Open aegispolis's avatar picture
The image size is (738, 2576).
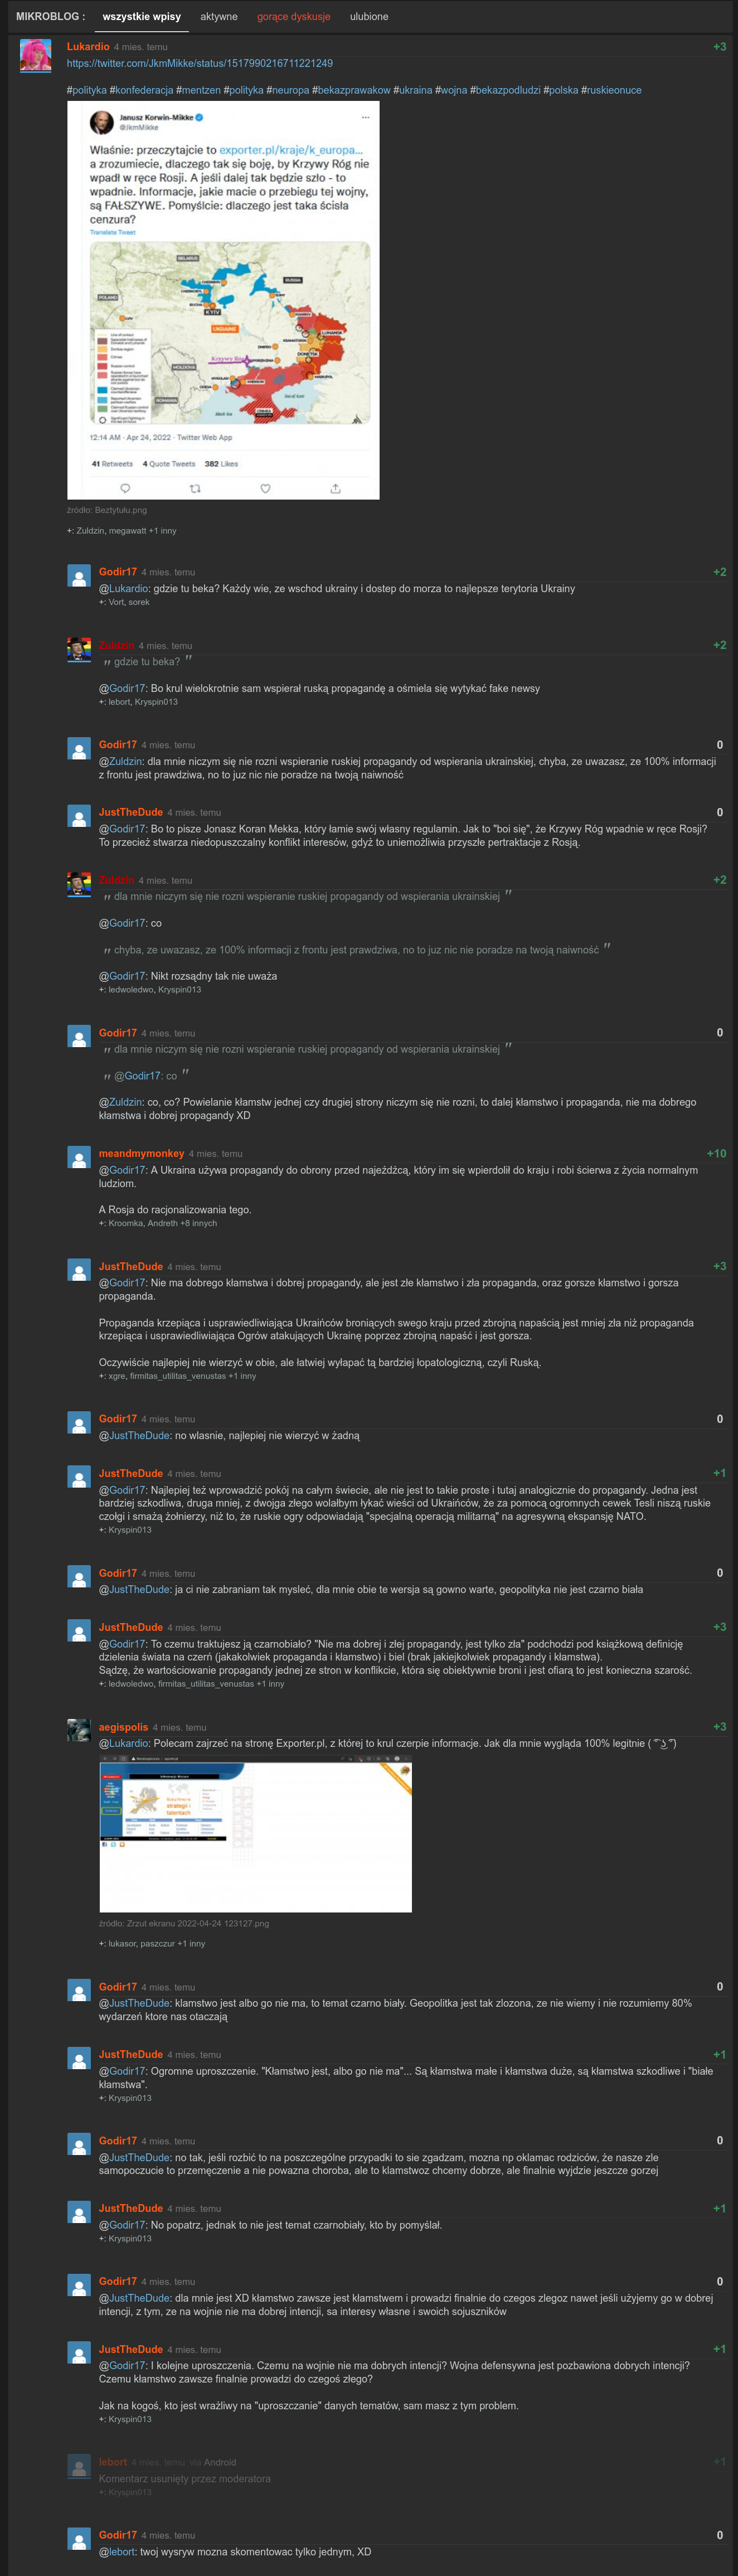pyautogui.click(x=79, y=1729)
